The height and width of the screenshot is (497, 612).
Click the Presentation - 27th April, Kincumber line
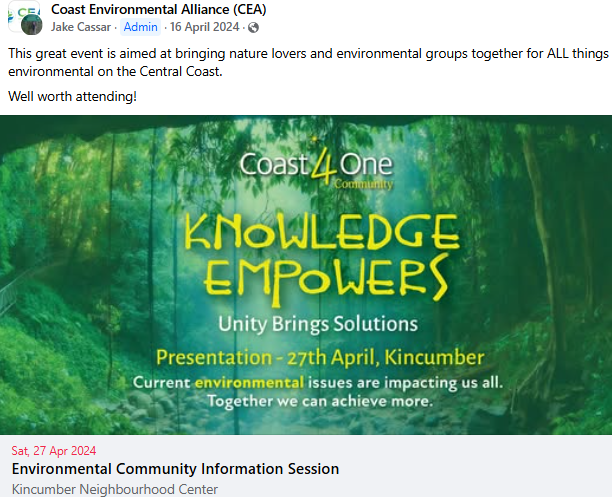[x=319, y=357]
